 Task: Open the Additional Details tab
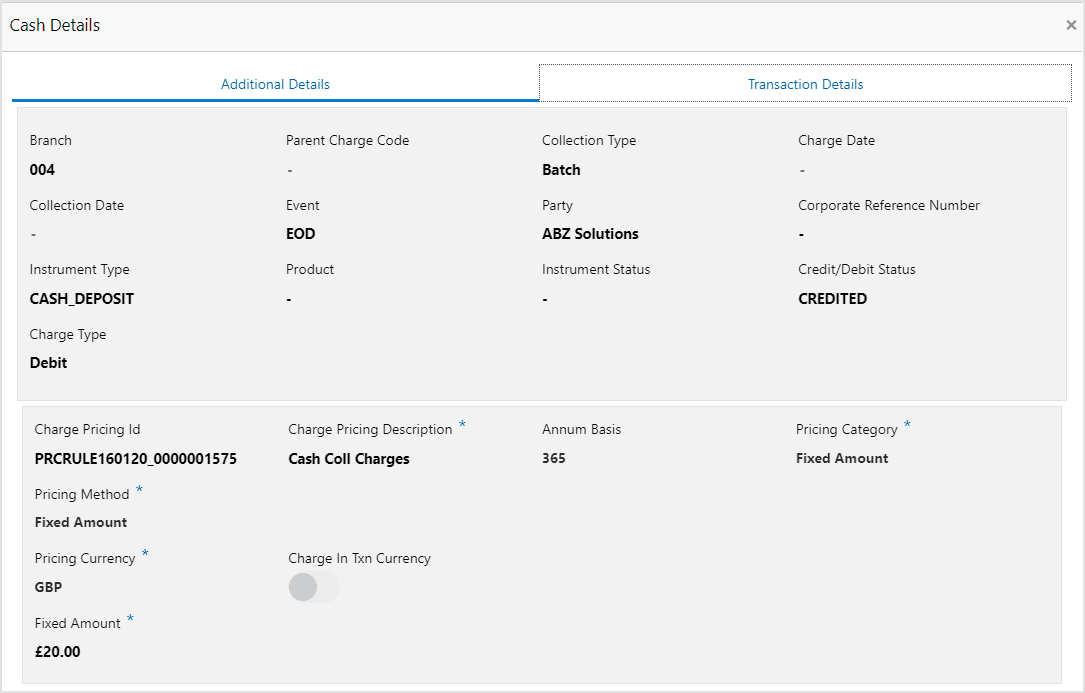pos(275,84)
